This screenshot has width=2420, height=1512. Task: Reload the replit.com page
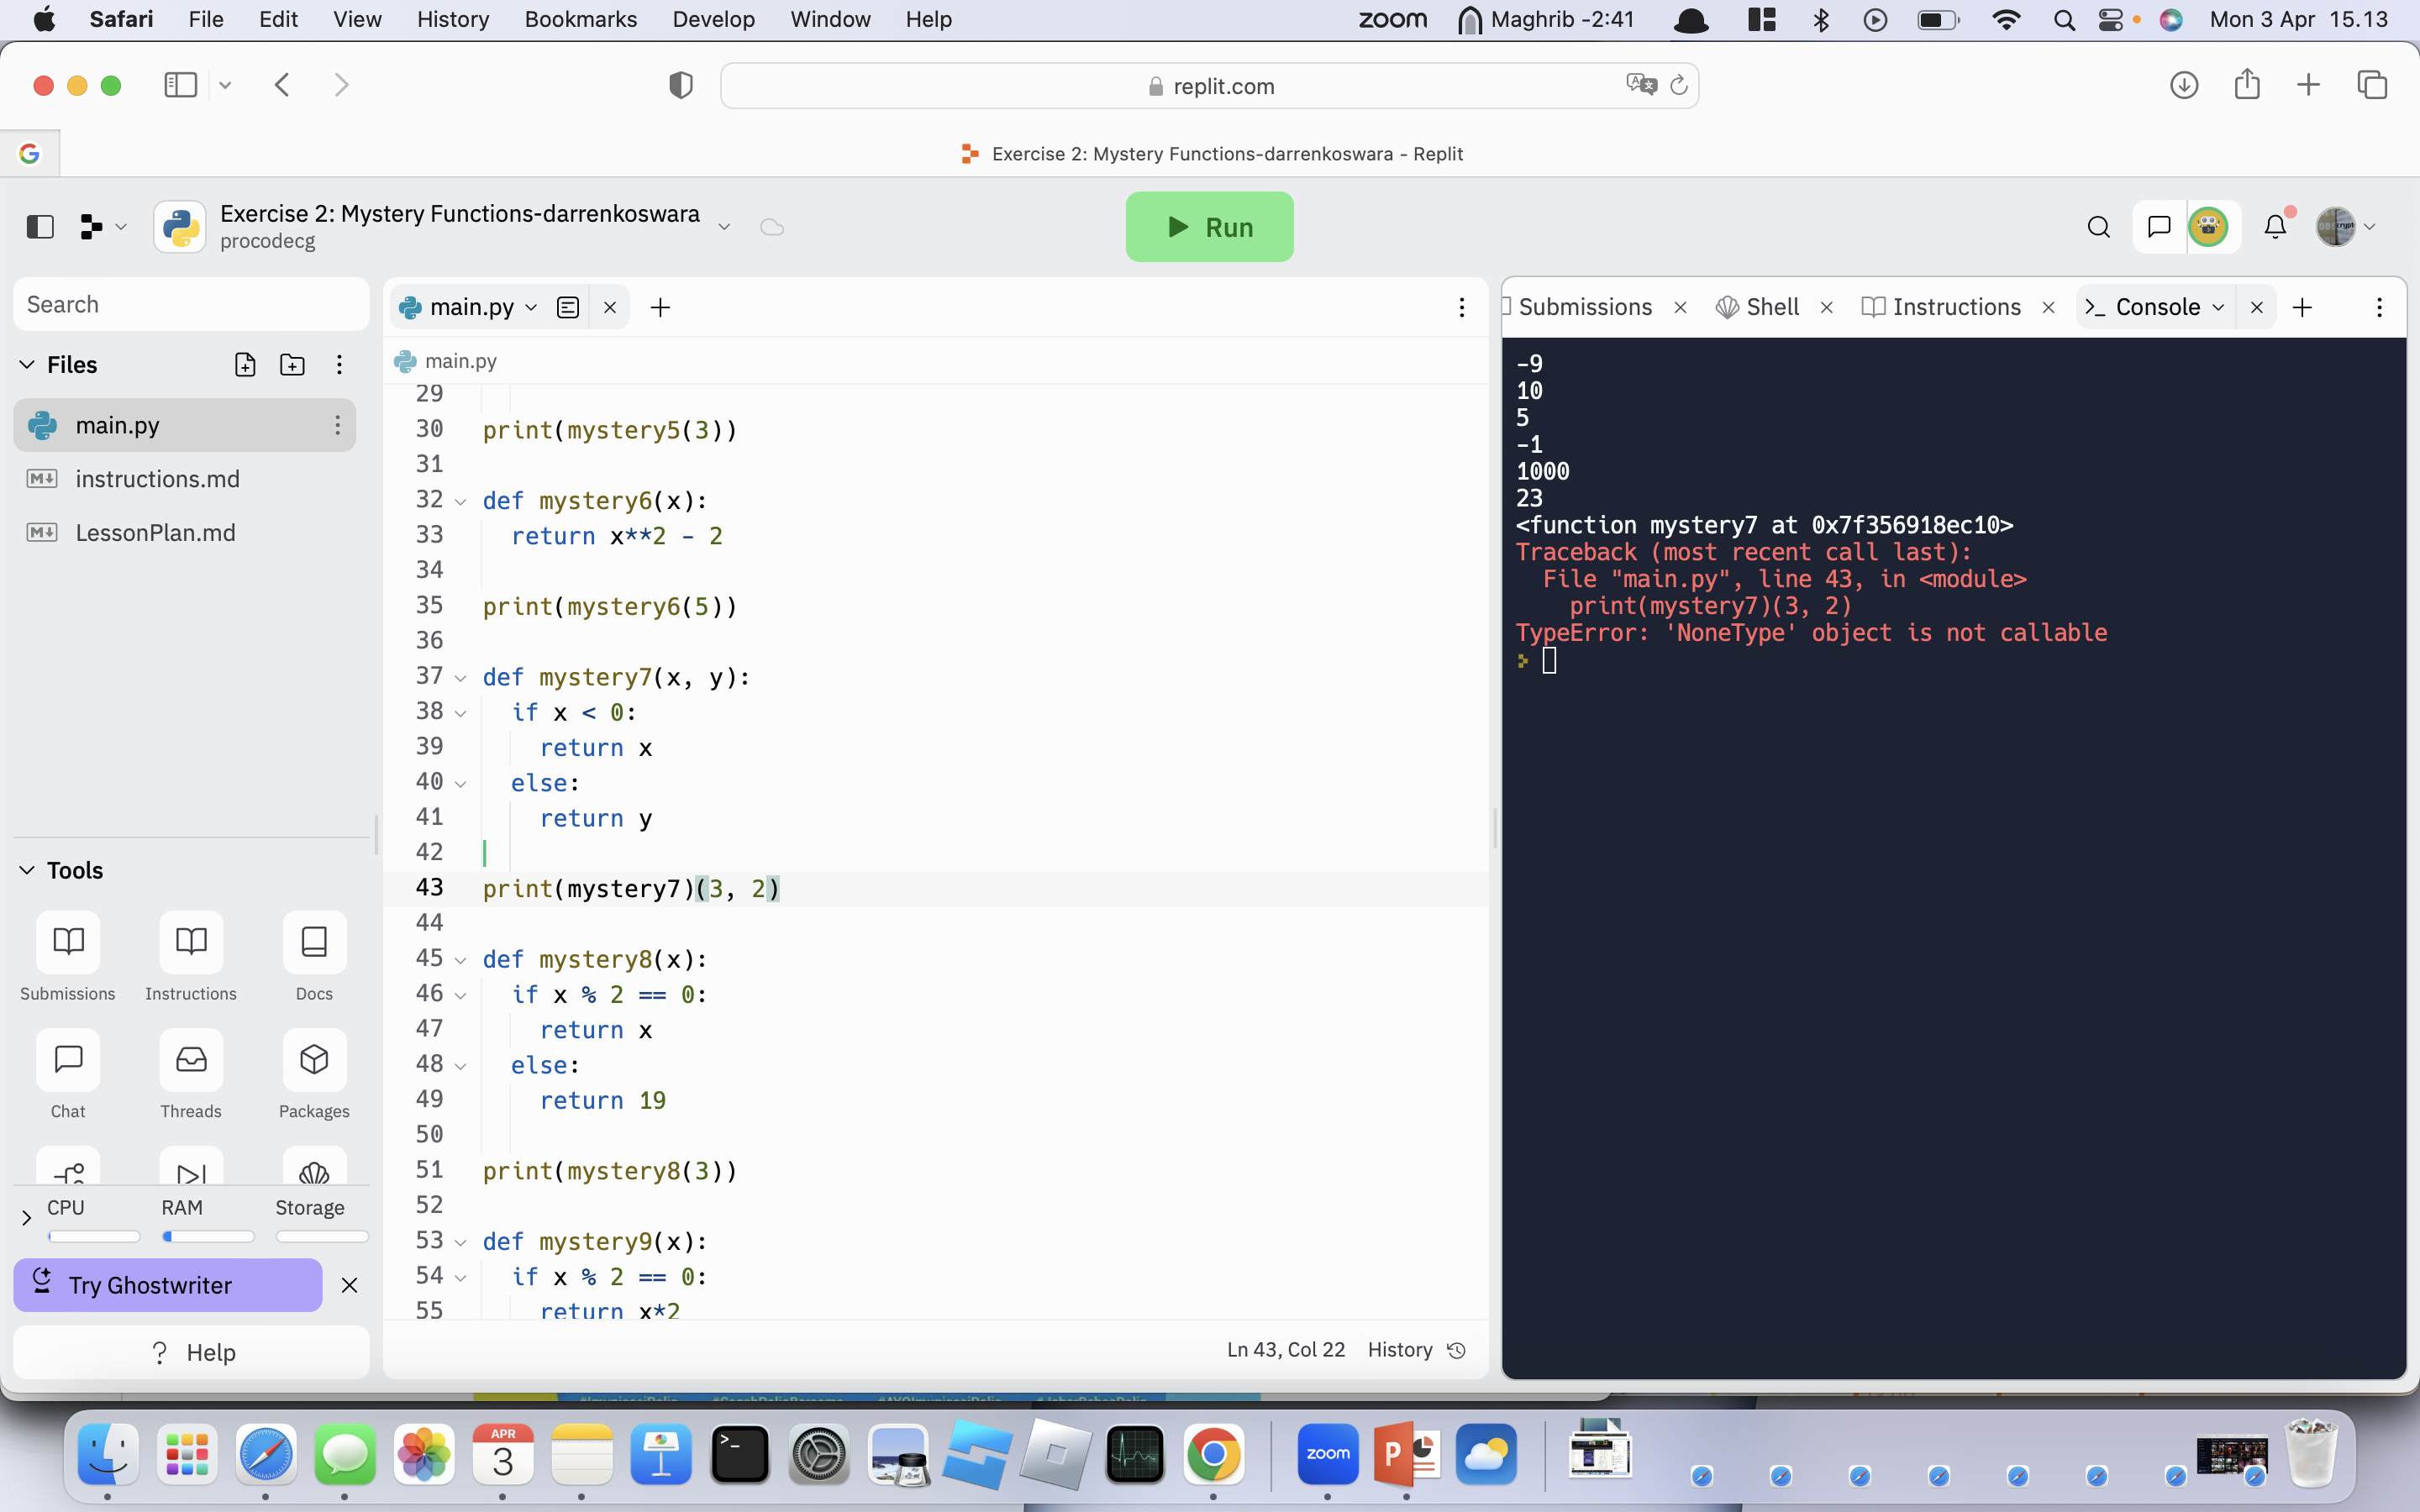(x=1679, y=86)
